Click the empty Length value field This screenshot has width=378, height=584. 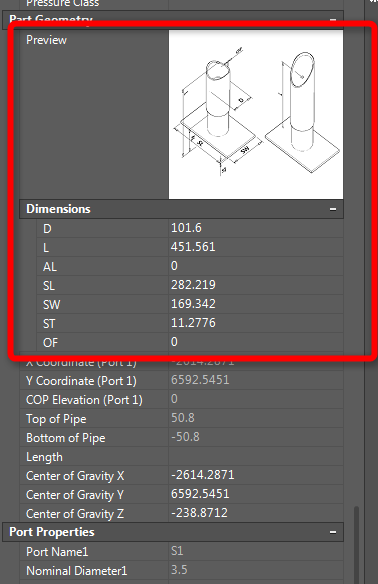[256, 456]
